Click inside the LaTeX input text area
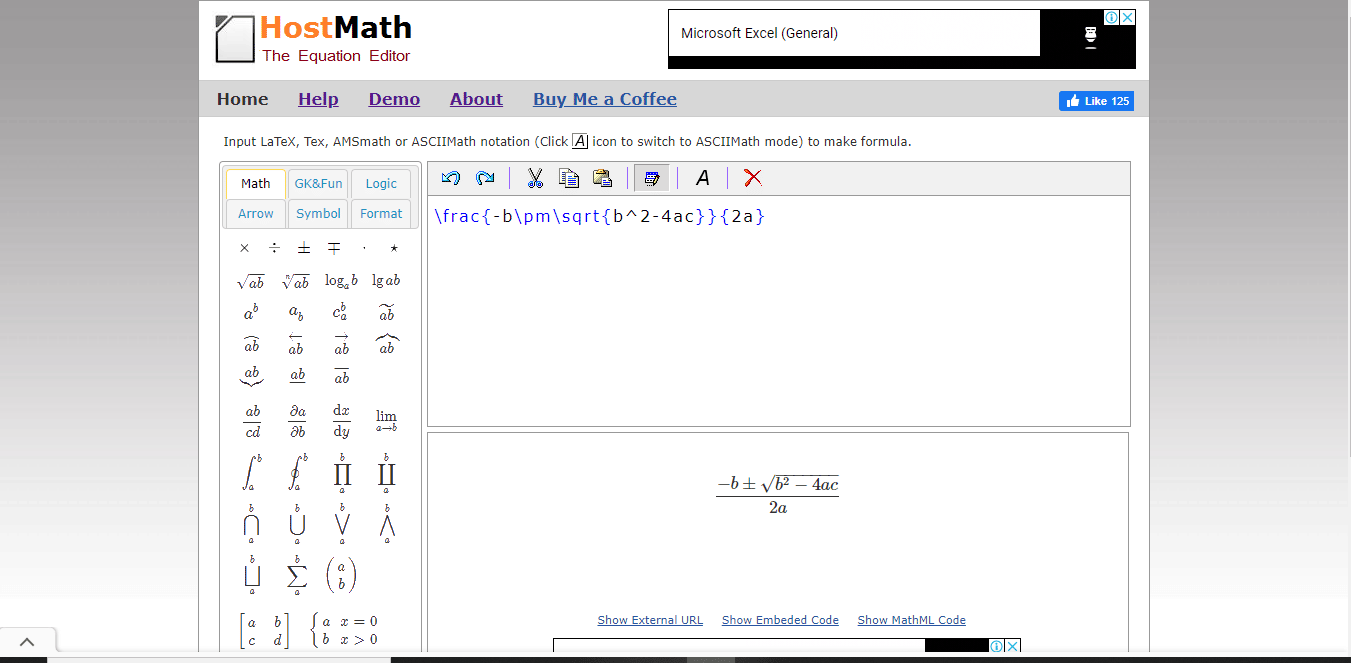1351x663 pixels. coord(778,320)
